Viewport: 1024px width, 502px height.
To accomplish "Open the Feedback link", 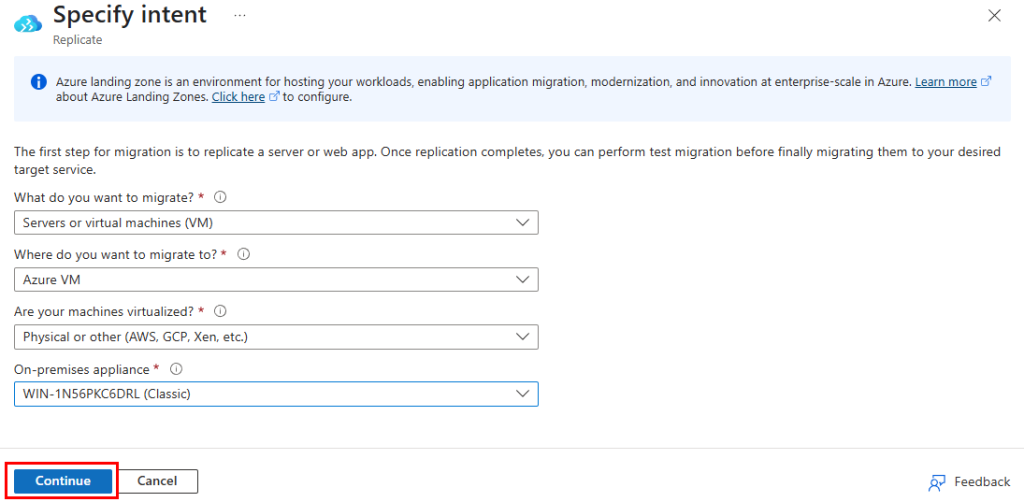I will (x=982, y=482).
